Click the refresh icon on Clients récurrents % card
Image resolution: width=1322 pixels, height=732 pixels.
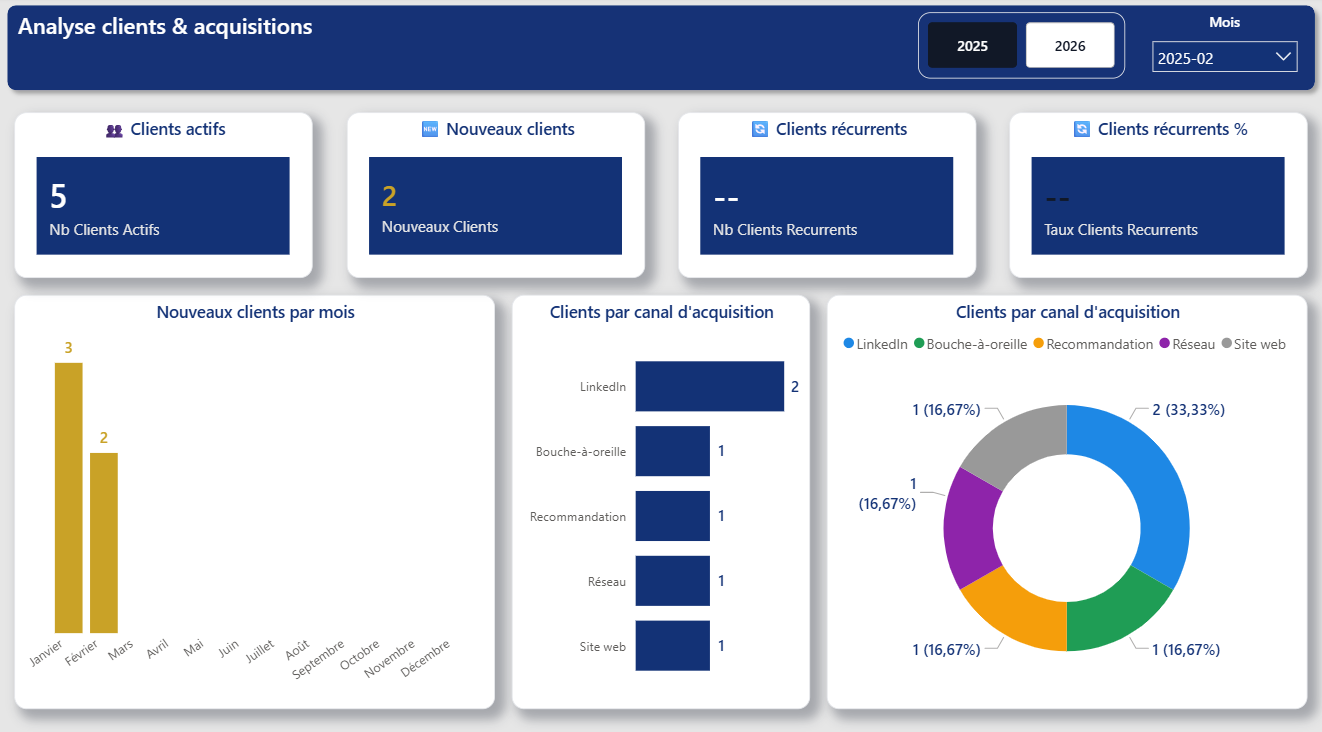pyautogui.click(x=1080, y=129)
